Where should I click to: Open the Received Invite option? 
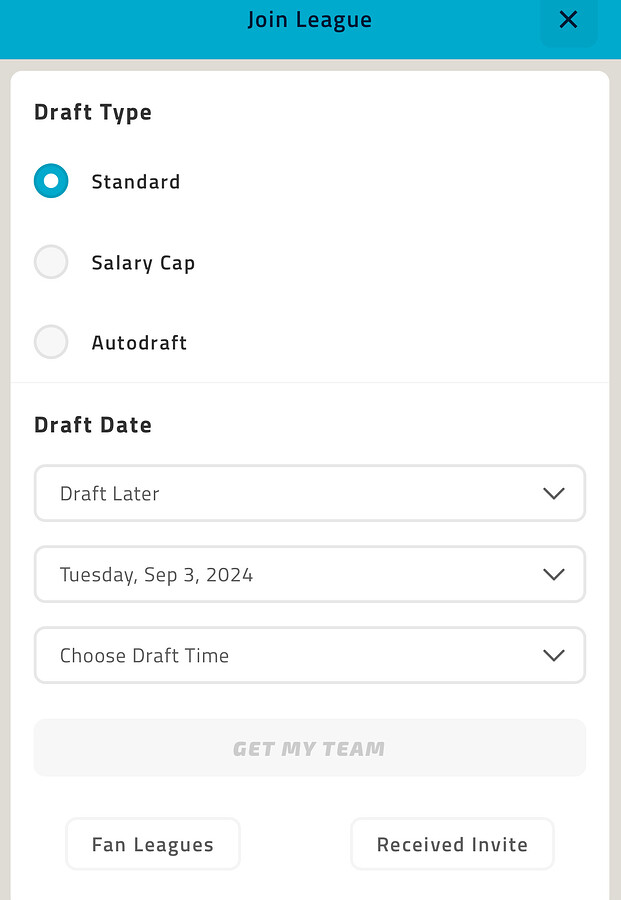click(452, 844)
